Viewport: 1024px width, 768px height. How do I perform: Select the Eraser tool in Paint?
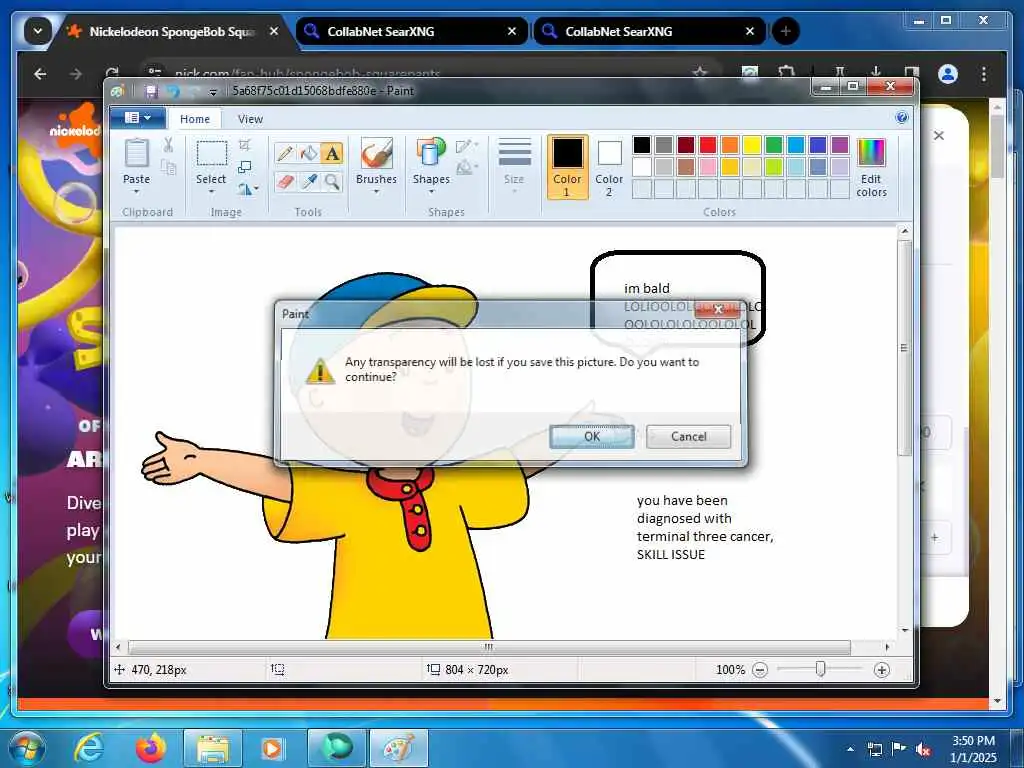[285, 182]
